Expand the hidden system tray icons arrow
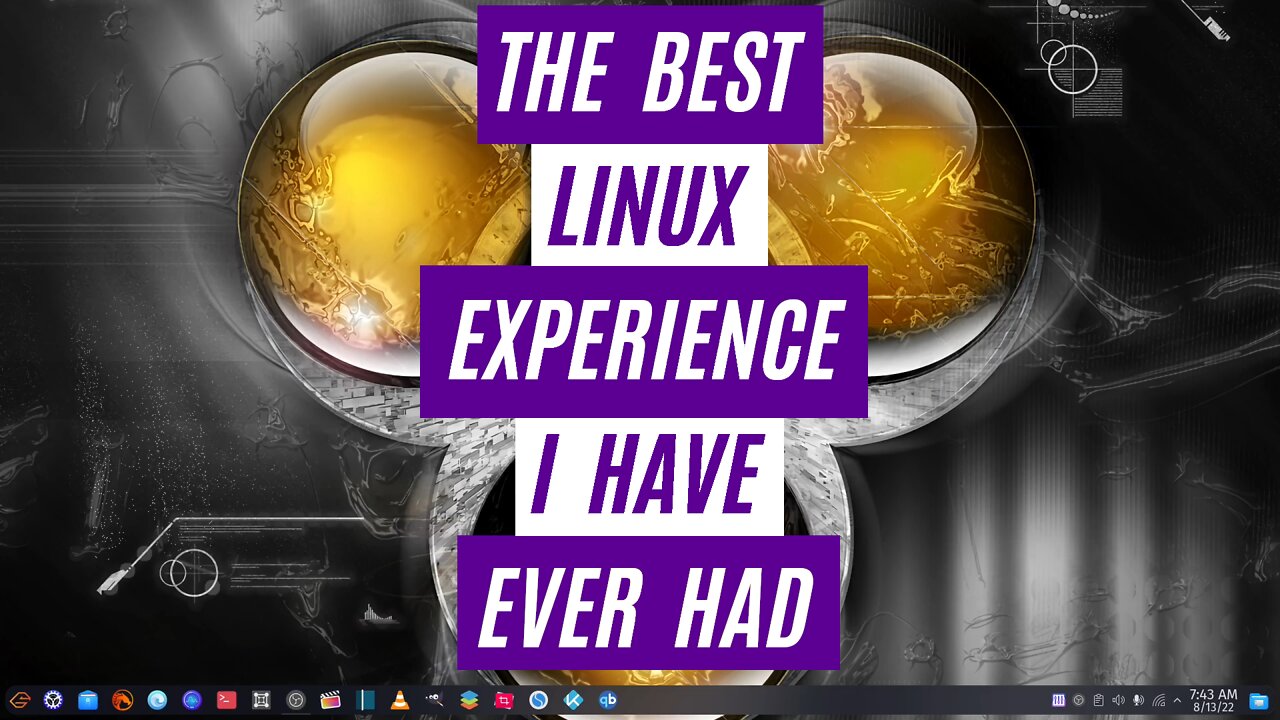The image size is (1280, 720). coord(1177,700)
